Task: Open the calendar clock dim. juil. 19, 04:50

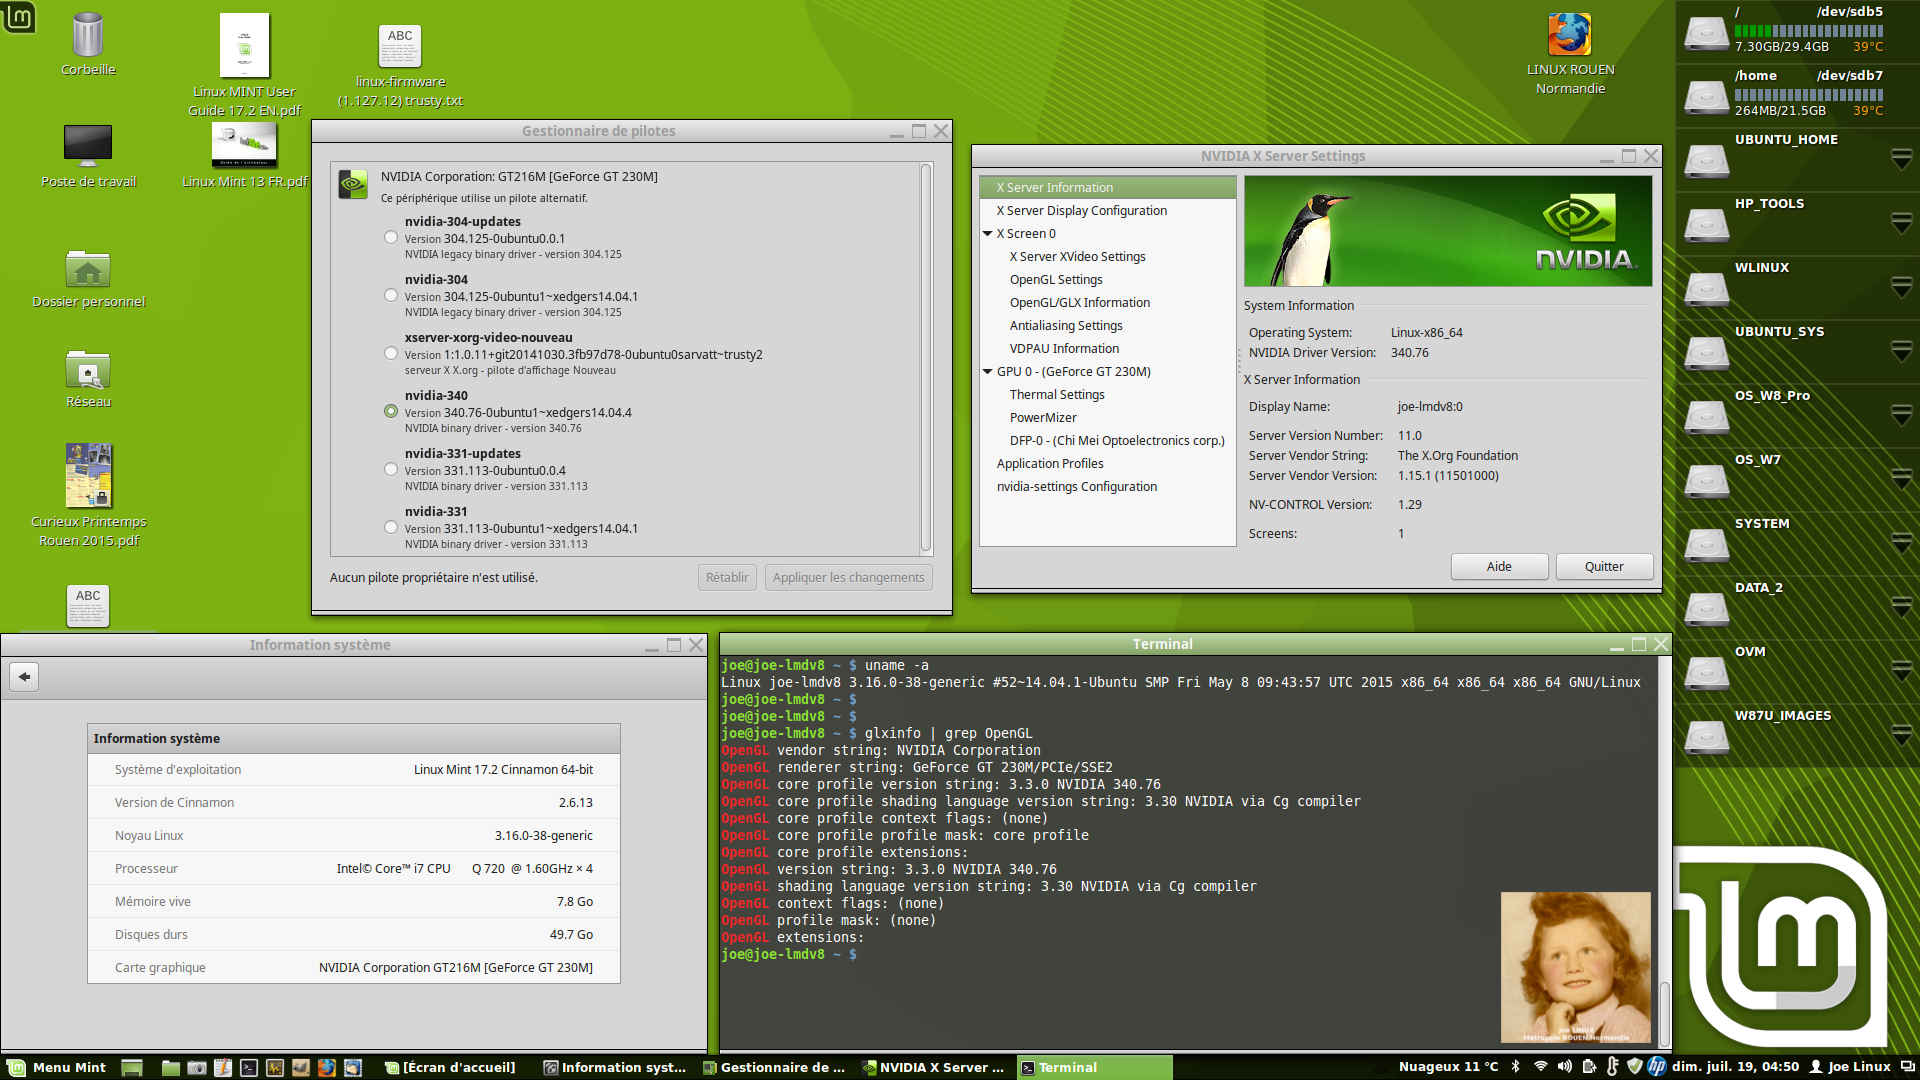Action: (x=1735, y=1067)
